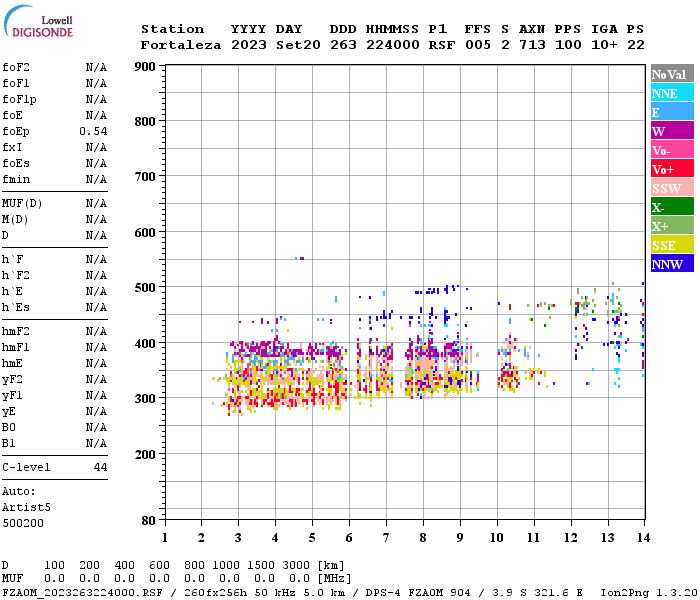Click the Vo- pink legend swatch

tap(672, 150)
